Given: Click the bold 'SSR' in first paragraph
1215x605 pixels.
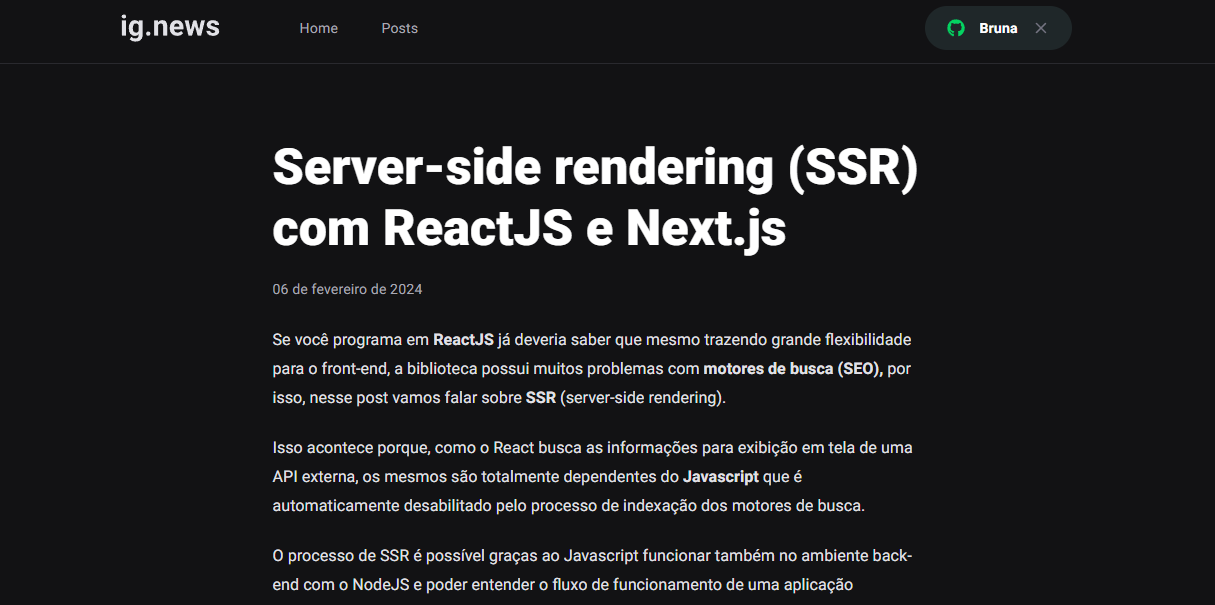Looking at the screenshot, I should (541, 397).
